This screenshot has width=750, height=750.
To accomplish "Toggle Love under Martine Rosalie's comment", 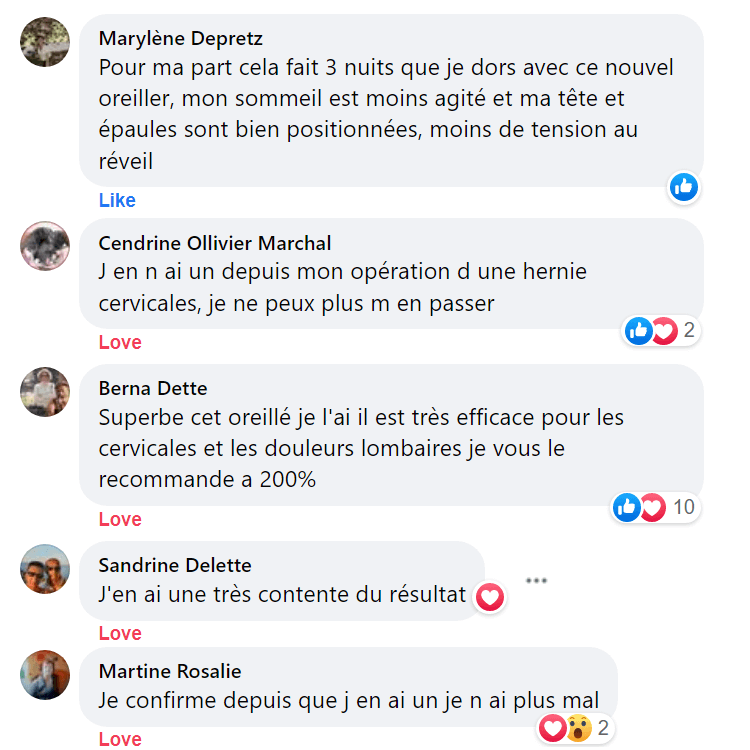I will pos(120,739).
